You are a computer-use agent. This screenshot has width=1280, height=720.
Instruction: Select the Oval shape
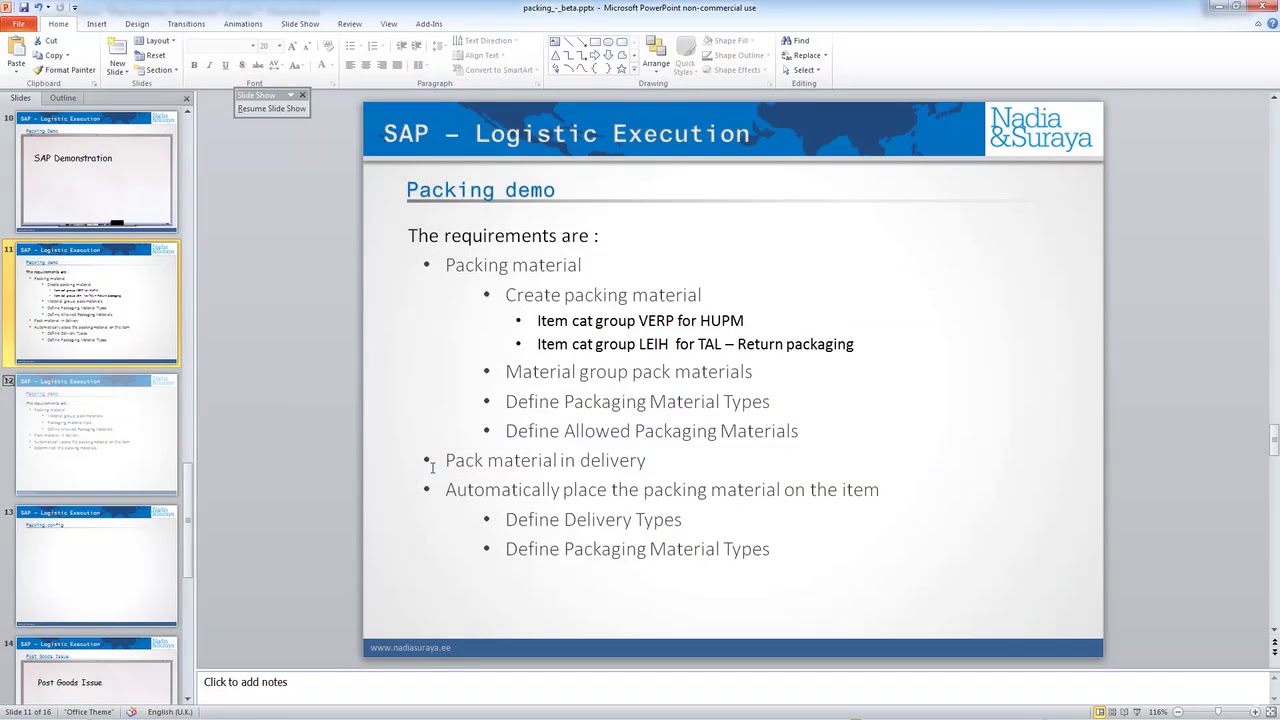[x=608, y=42]
